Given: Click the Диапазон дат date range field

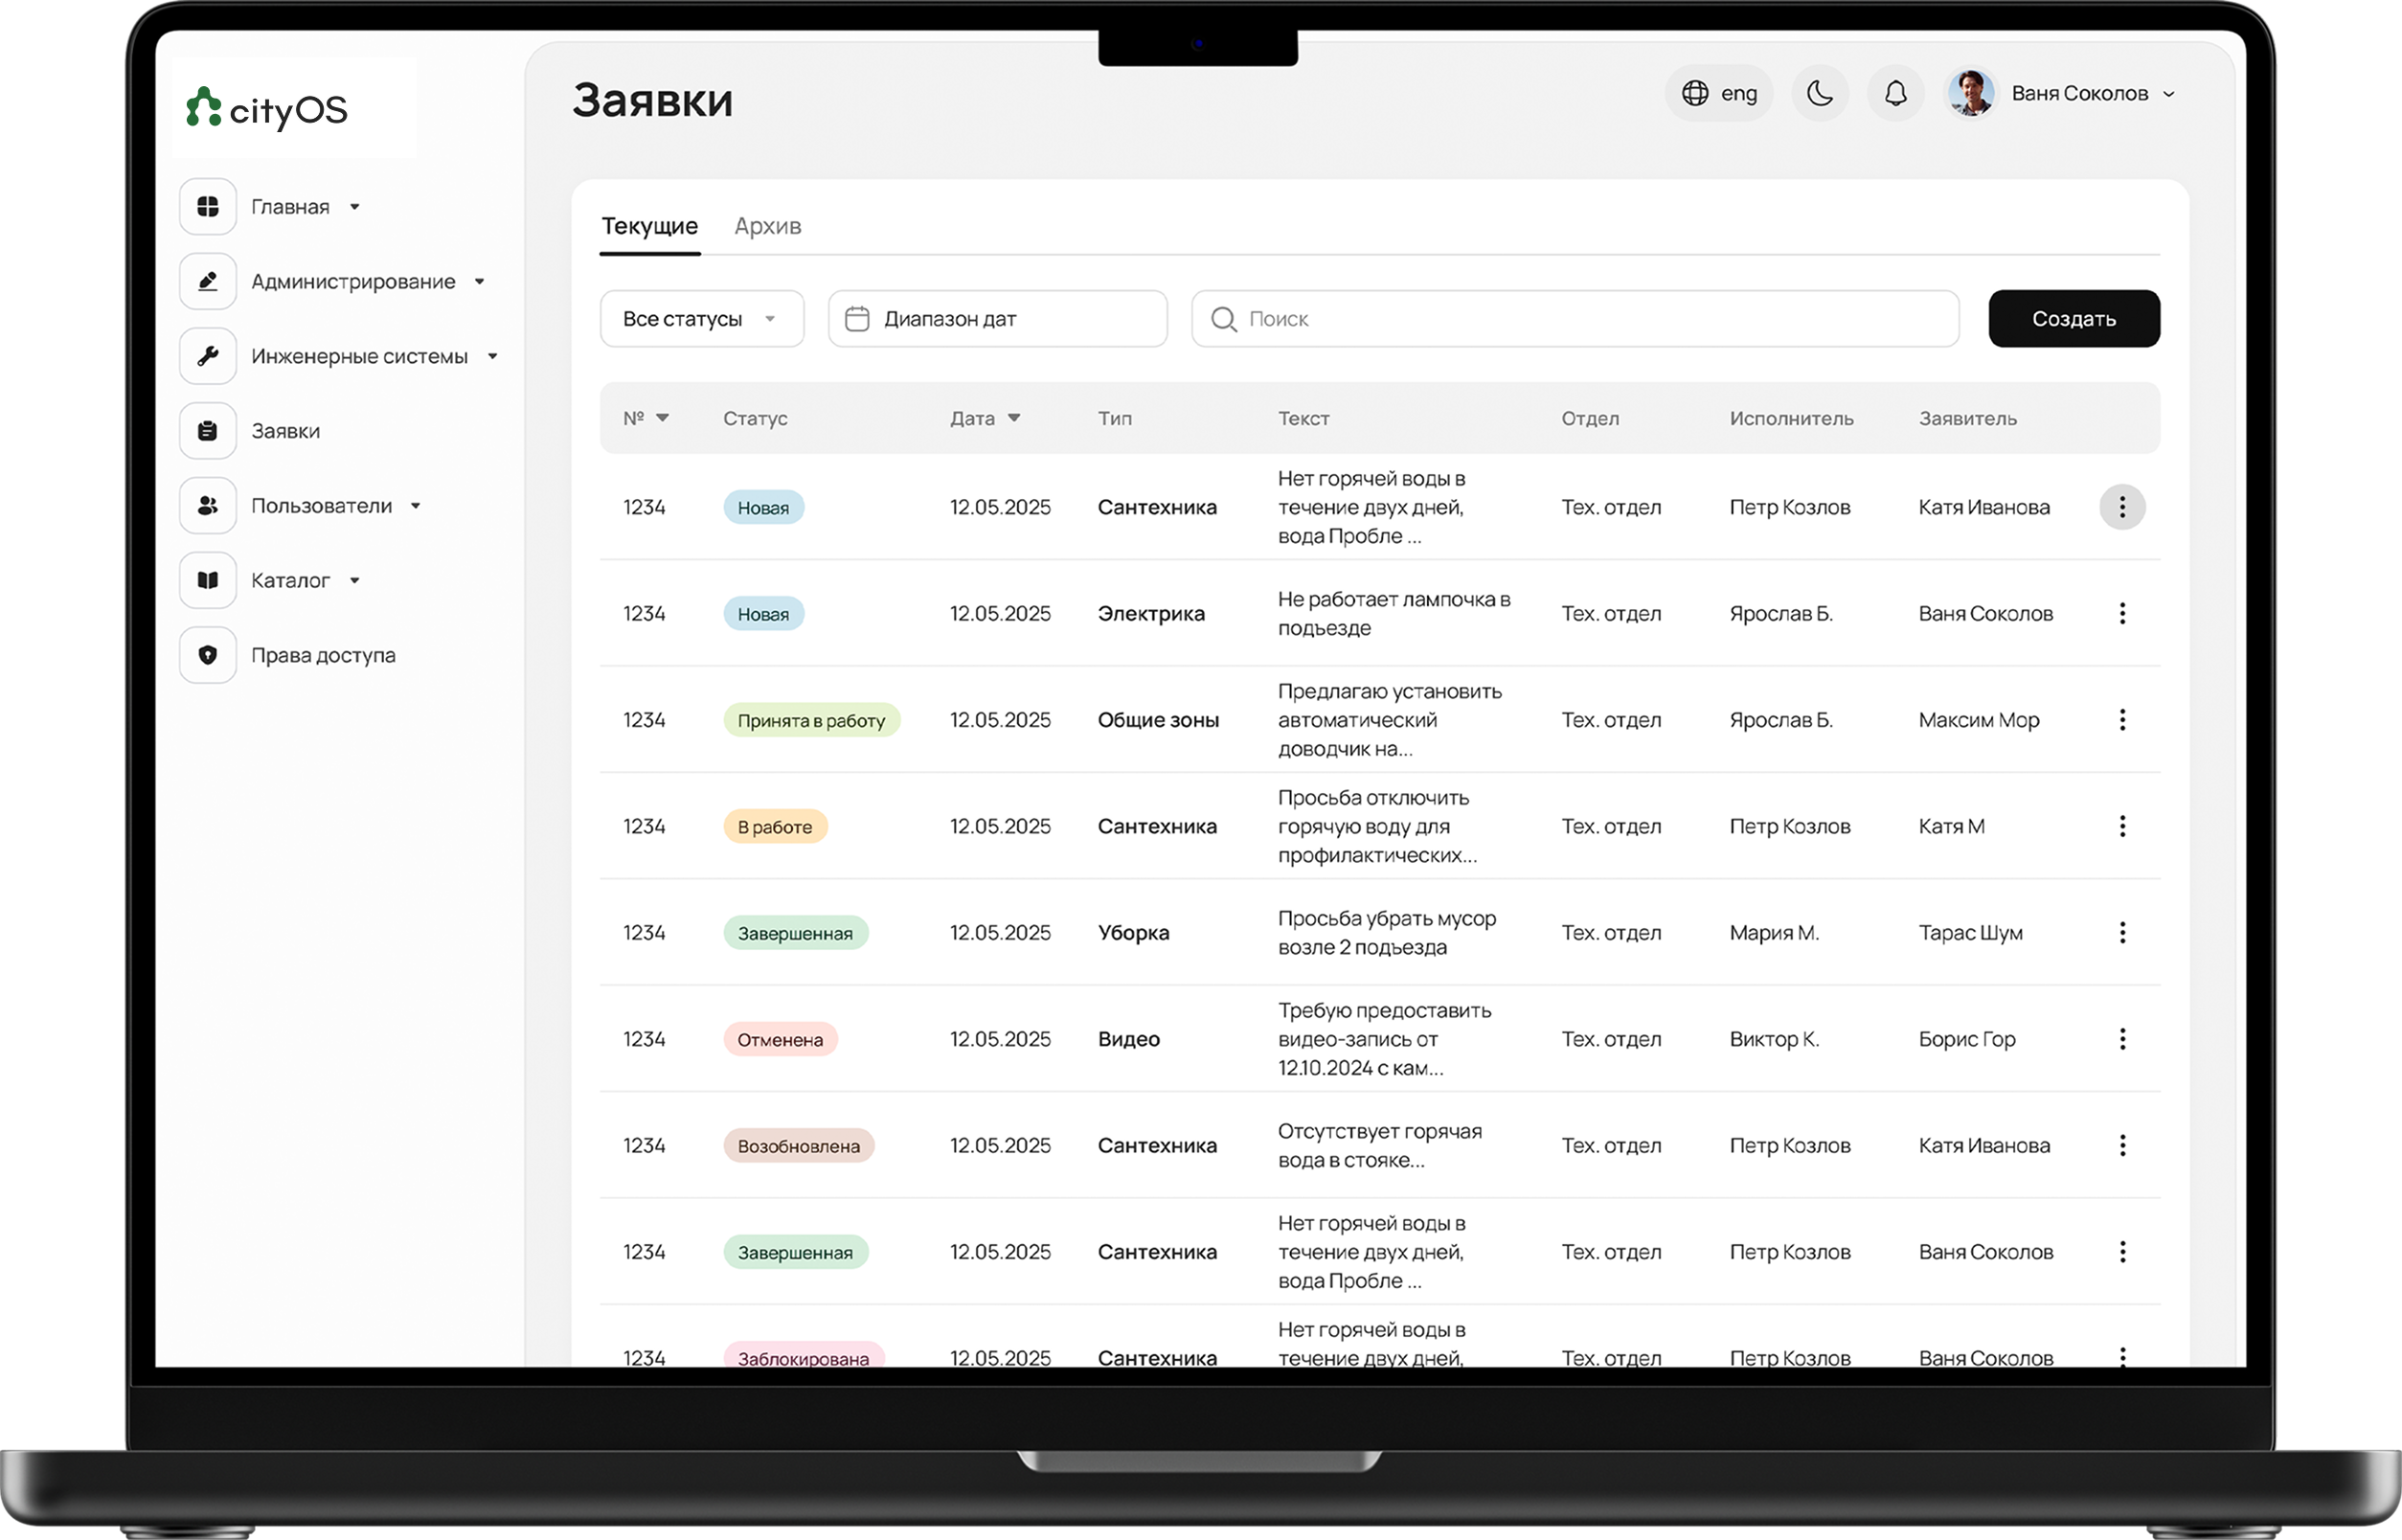Looking at the screenshot, I should click(998, 319).
